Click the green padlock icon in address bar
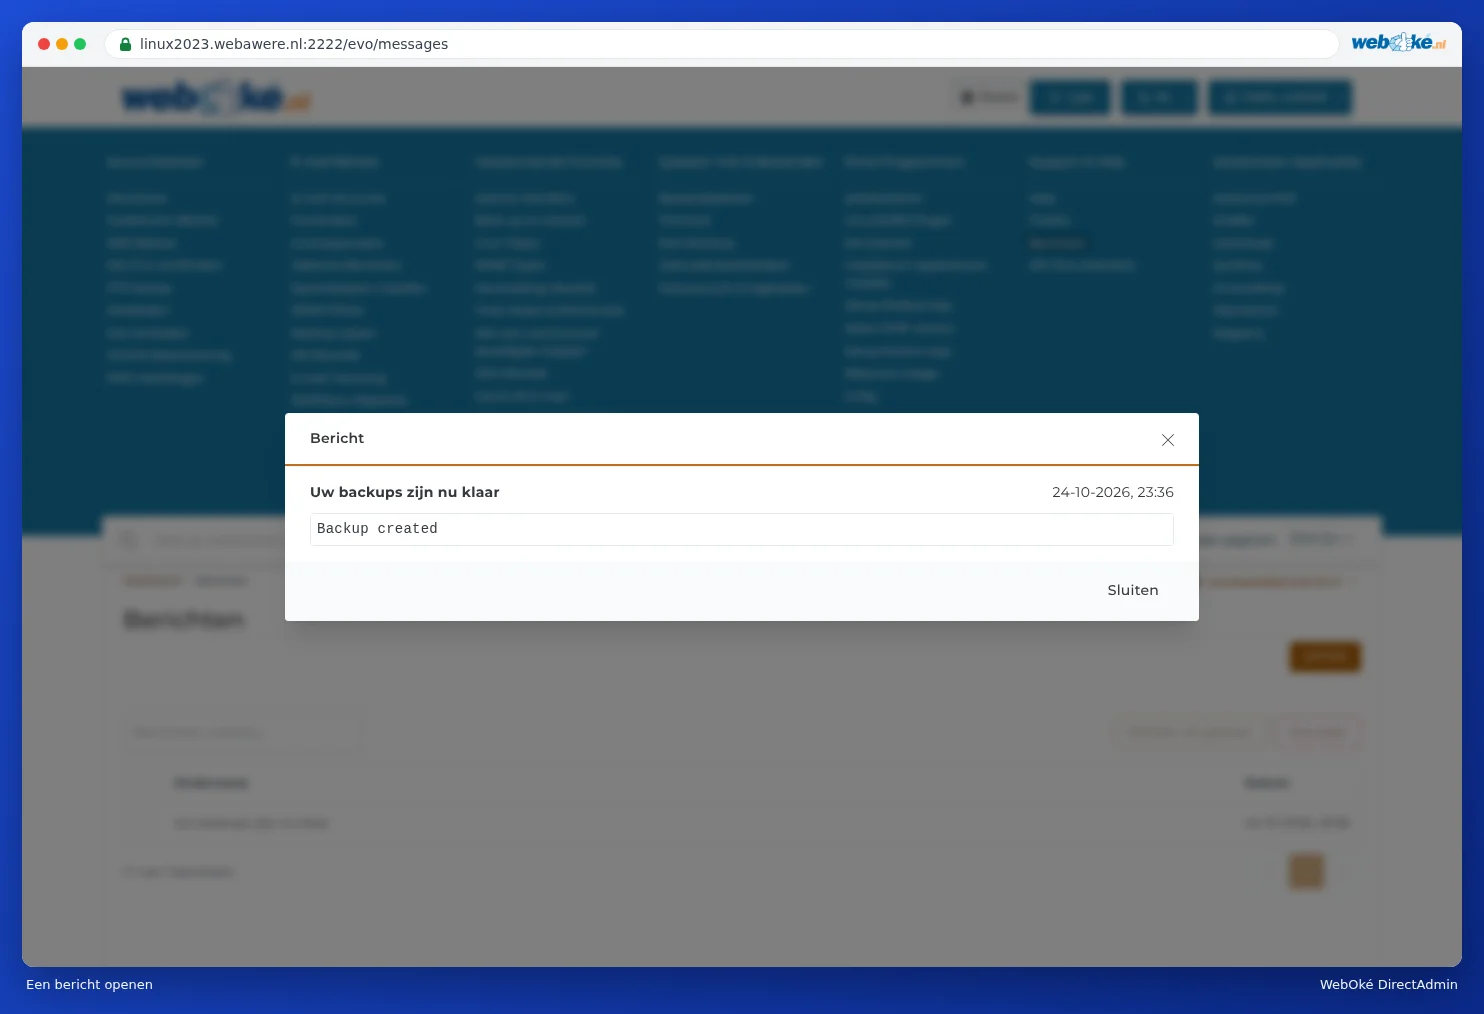This screenshot has width=1484, height=1014. 125,44
